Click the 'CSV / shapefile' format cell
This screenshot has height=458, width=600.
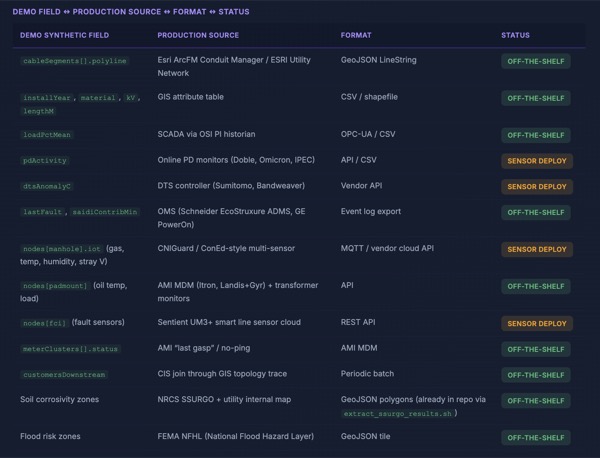[x=369, y=97]
